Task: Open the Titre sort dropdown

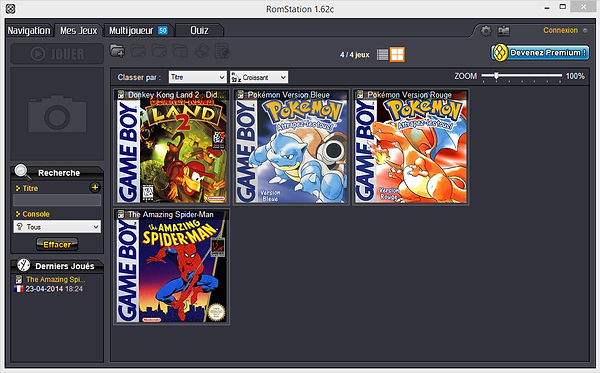Action: click(x=197, y=77)
